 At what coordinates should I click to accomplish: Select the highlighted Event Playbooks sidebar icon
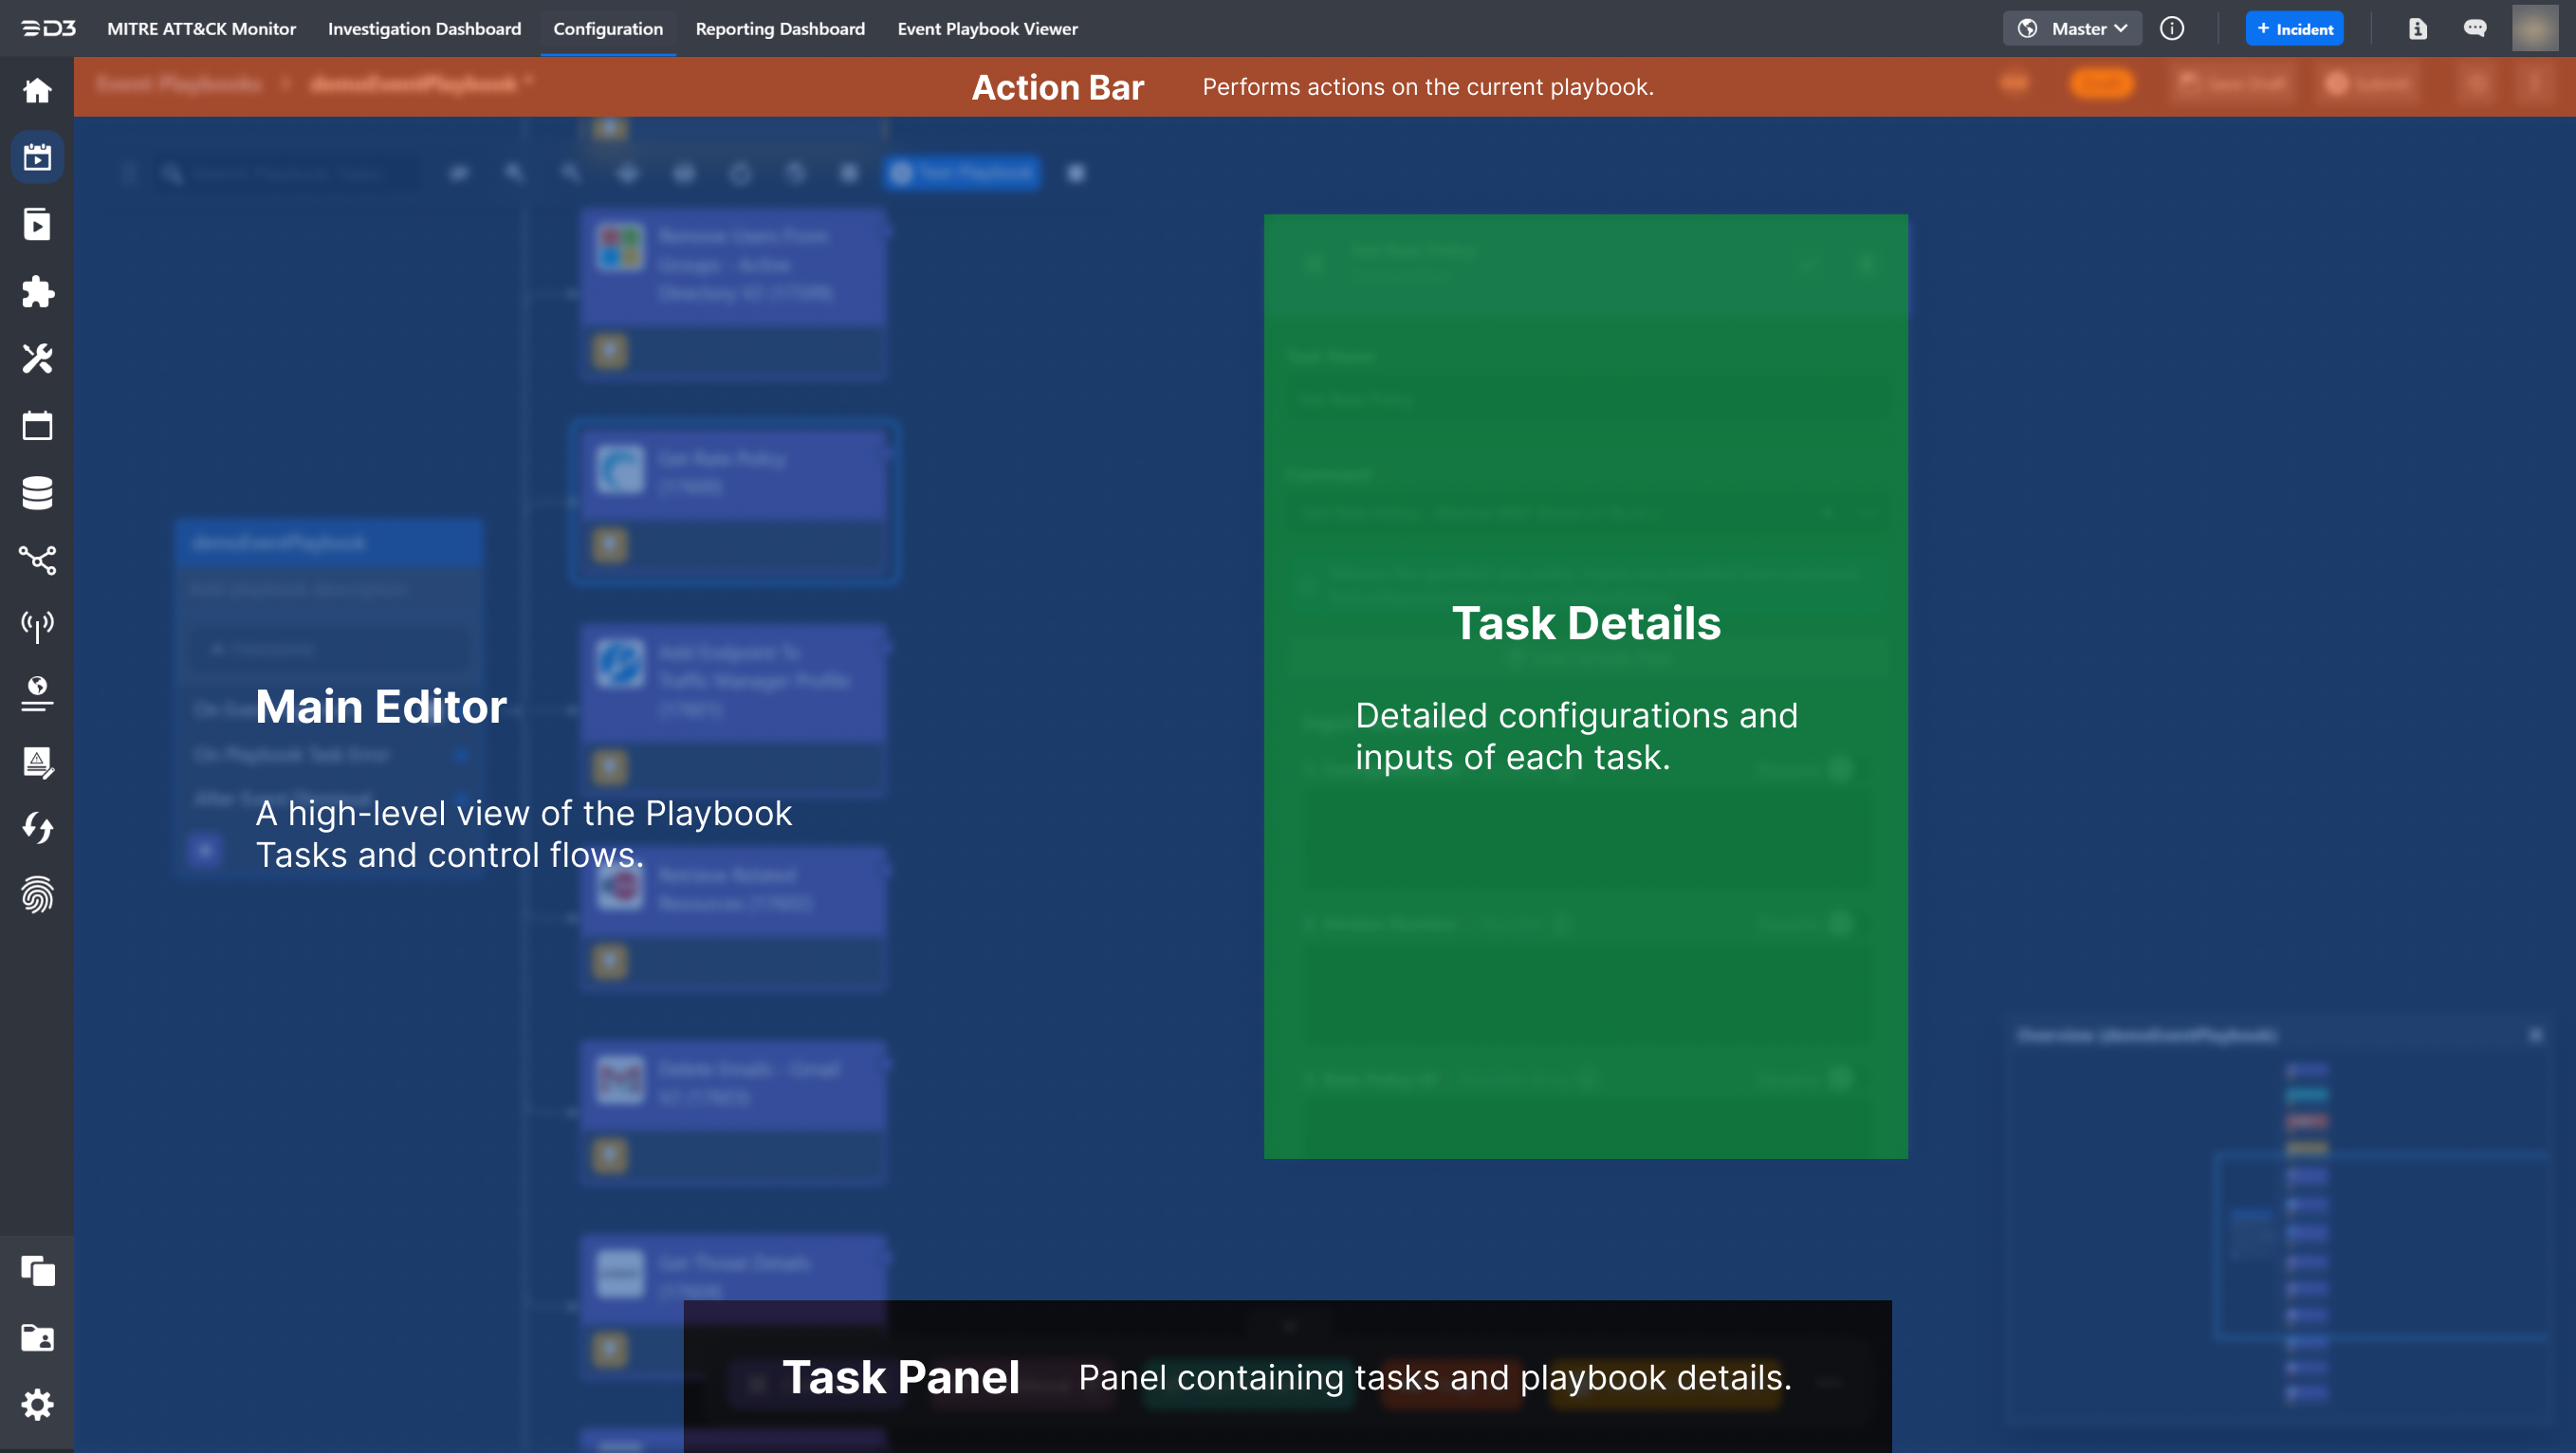[37, 157]
